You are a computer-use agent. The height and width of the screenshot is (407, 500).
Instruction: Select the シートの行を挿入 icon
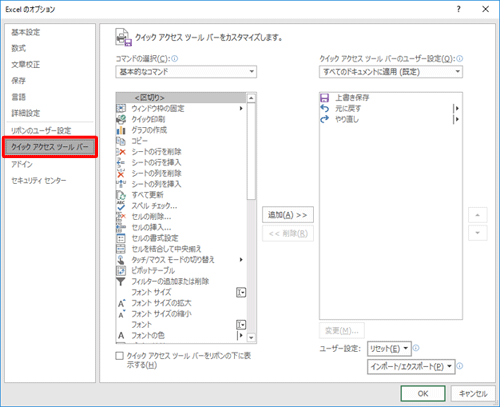(121, 162)
